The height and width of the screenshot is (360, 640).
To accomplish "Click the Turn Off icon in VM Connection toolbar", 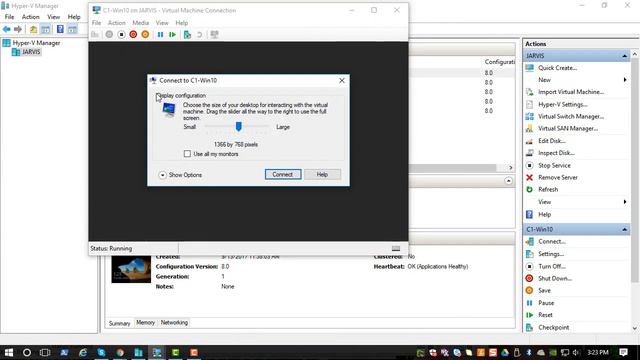I will [x=121, y=35].
